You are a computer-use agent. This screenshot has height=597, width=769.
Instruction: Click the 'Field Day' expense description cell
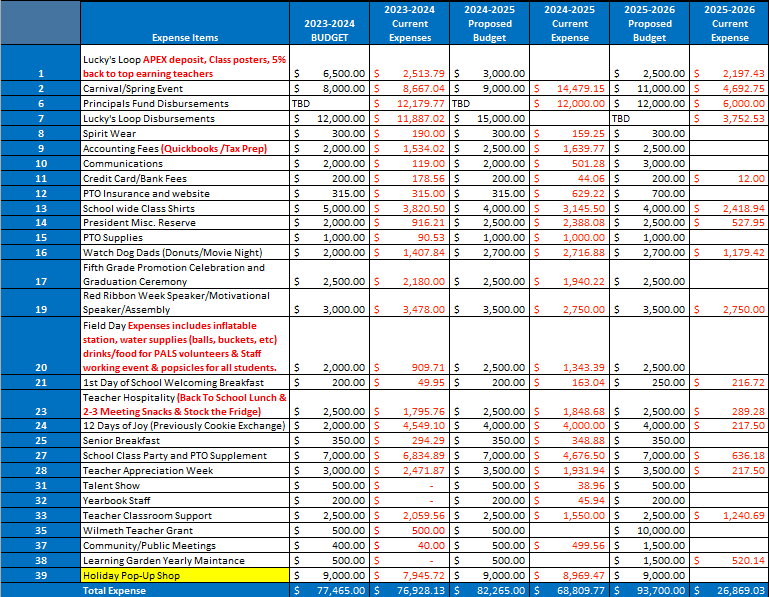(185, 346)
